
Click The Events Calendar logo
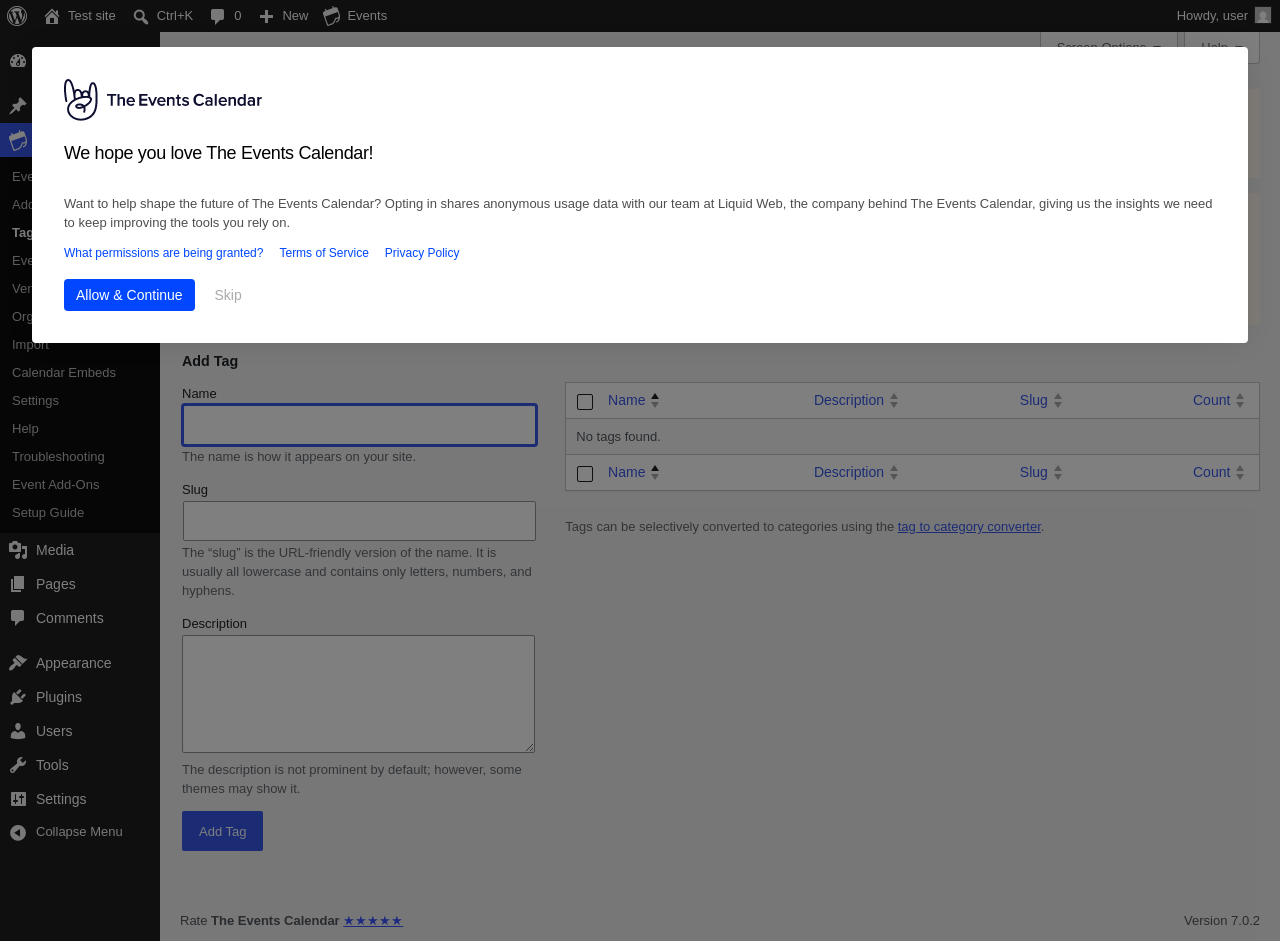[163, 100]
